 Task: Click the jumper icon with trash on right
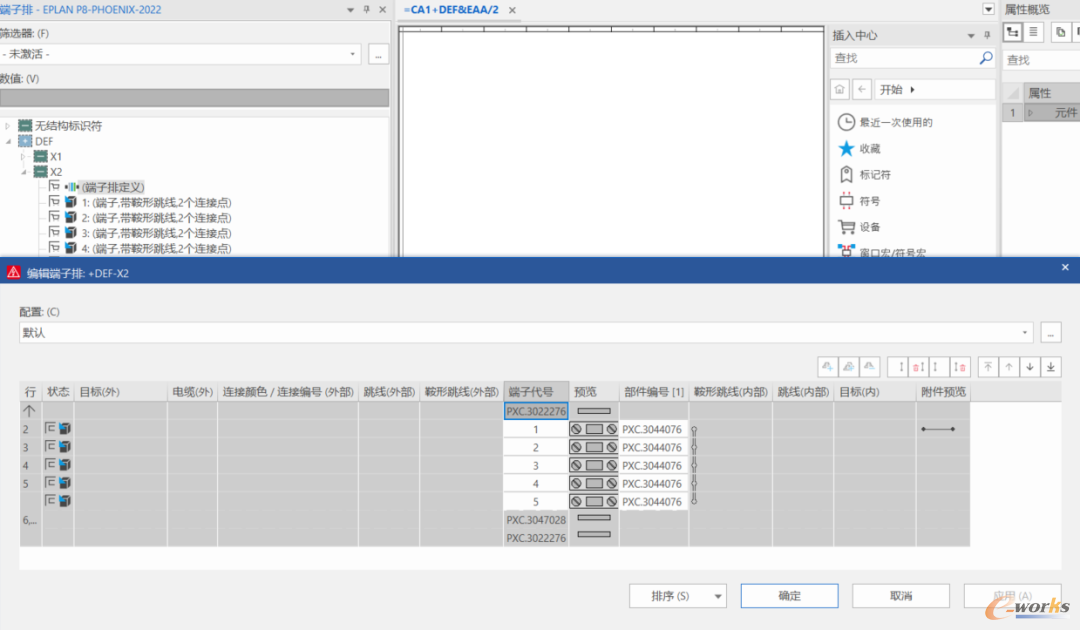(960, 367)
